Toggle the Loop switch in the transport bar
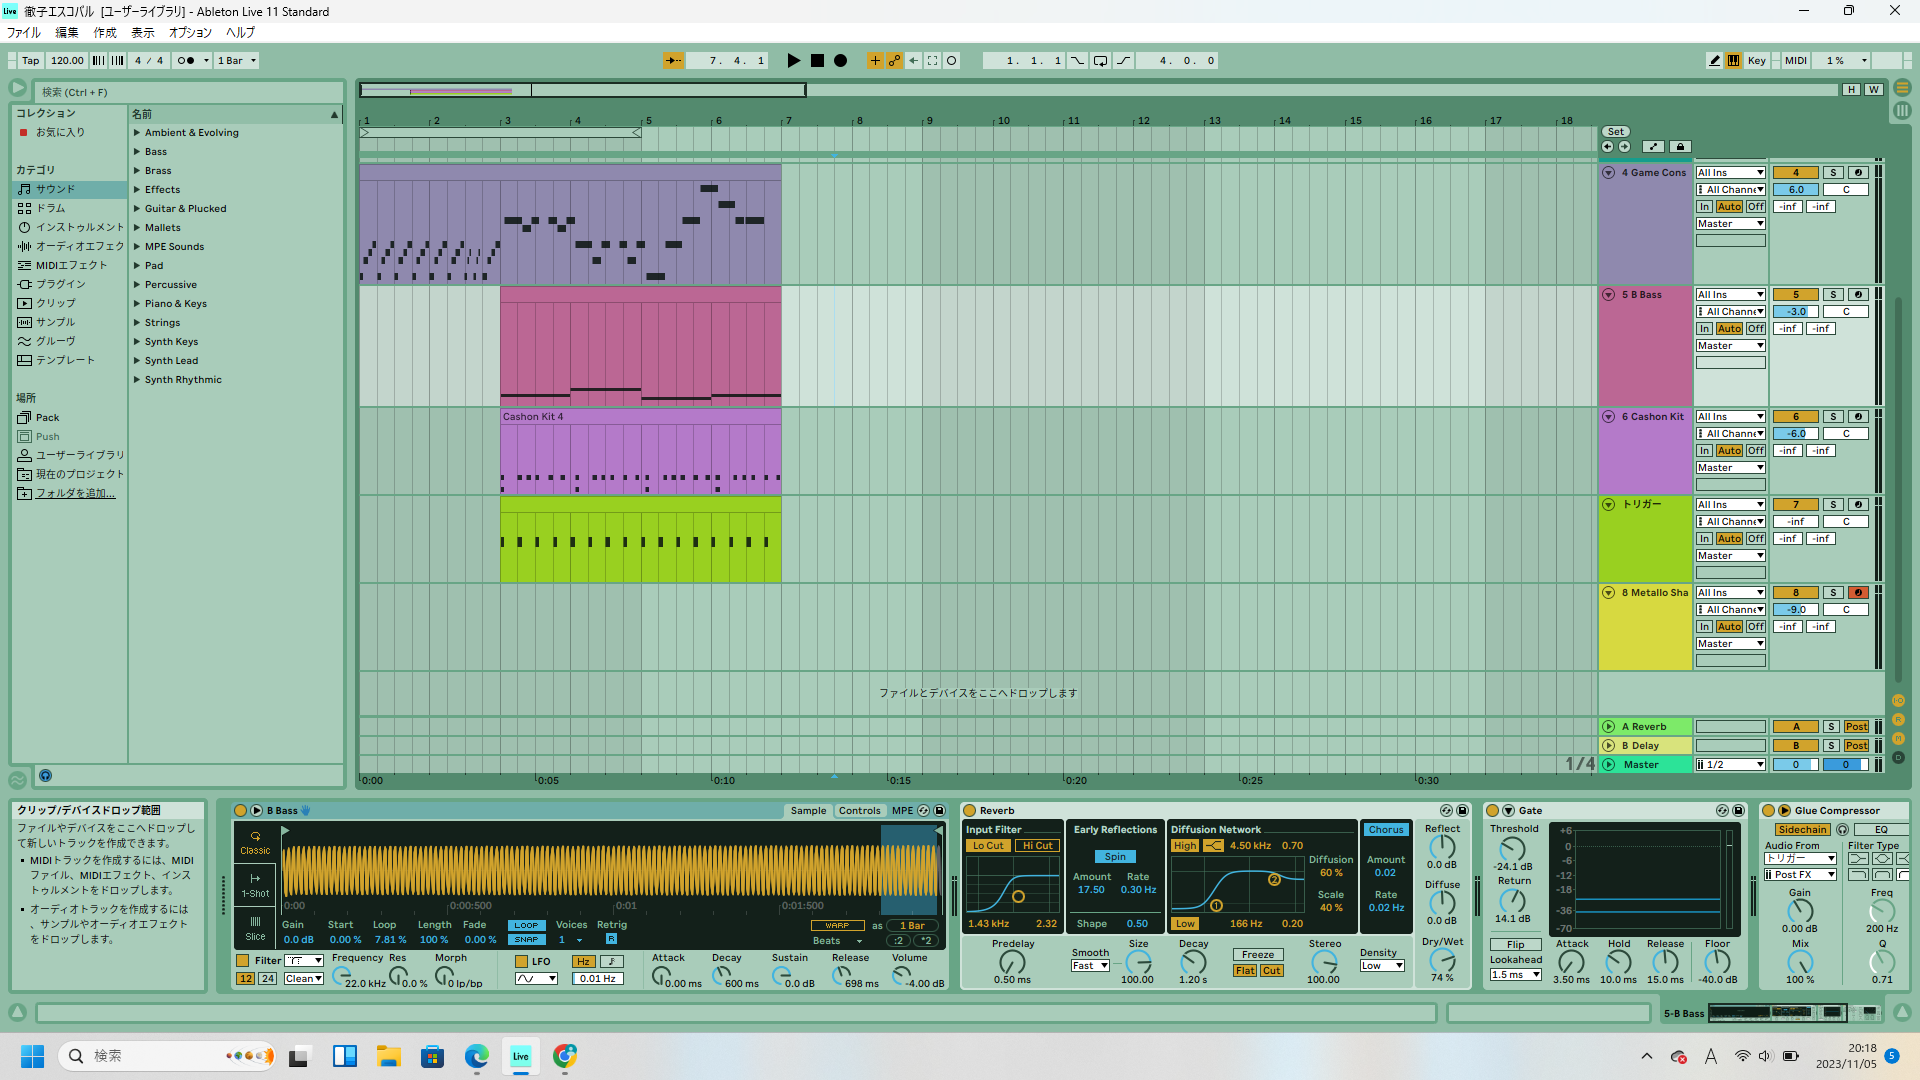The width and height of the screenshot is (1920, 1080). point(1100,61)
